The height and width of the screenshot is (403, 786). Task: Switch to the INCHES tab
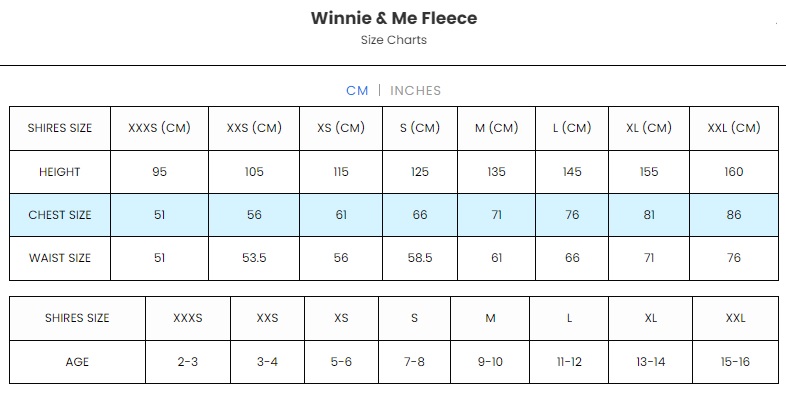415,90
